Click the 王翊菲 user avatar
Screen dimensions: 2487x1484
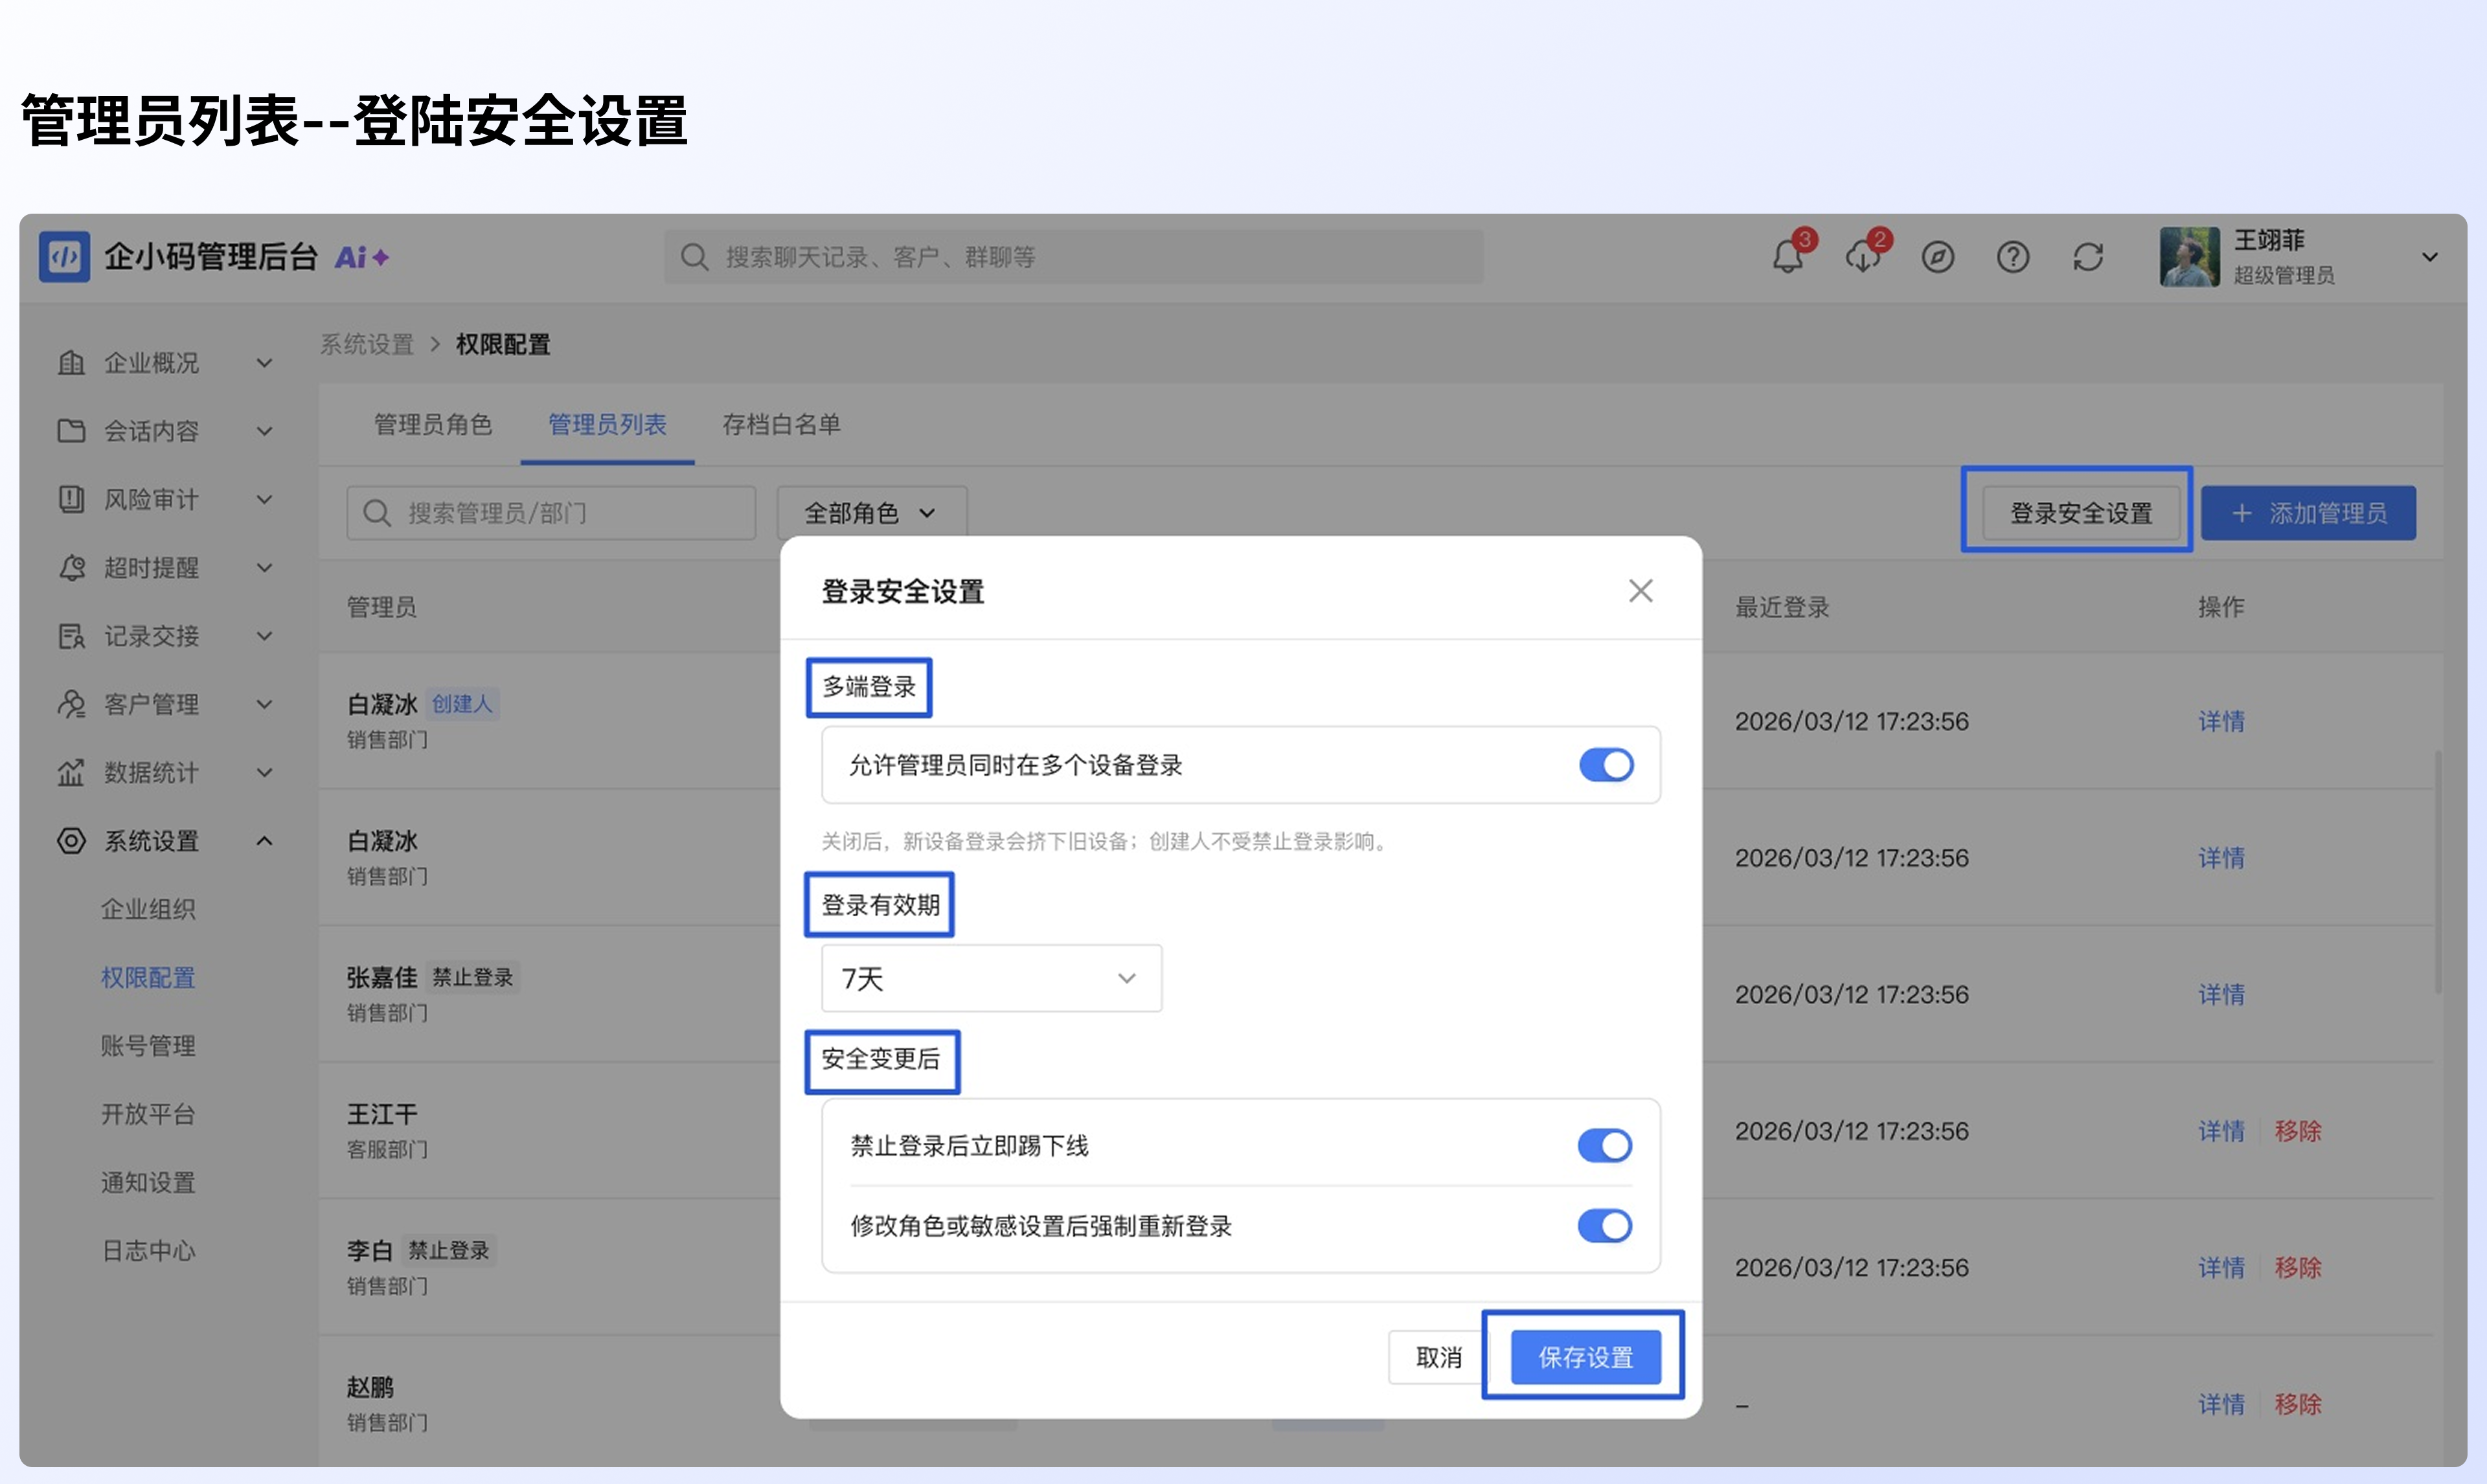pyautogui.click(x=2189, y=257)
